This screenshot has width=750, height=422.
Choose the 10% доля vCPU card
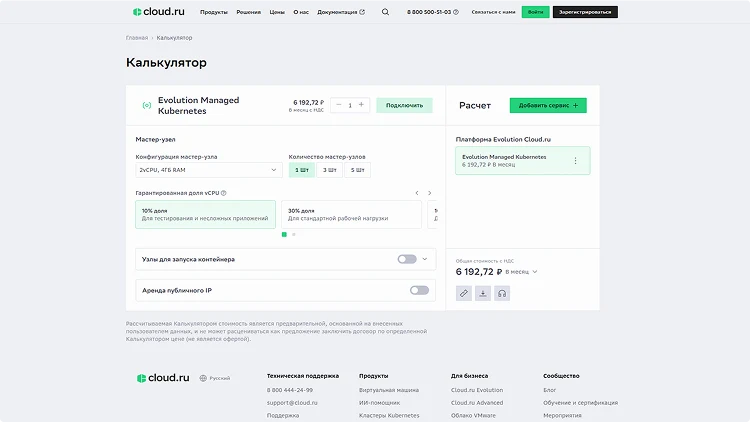tap(205, 214)
